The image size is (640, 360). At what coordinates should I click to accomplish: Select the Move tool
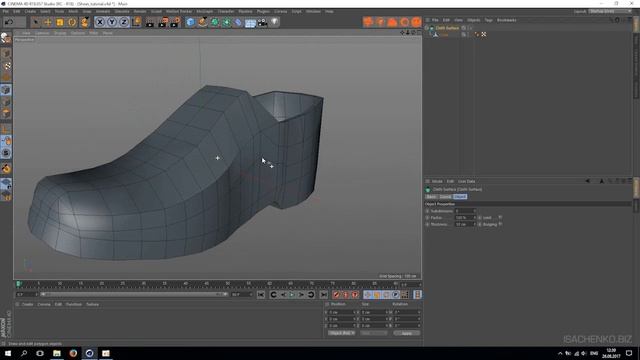[48, 22]
